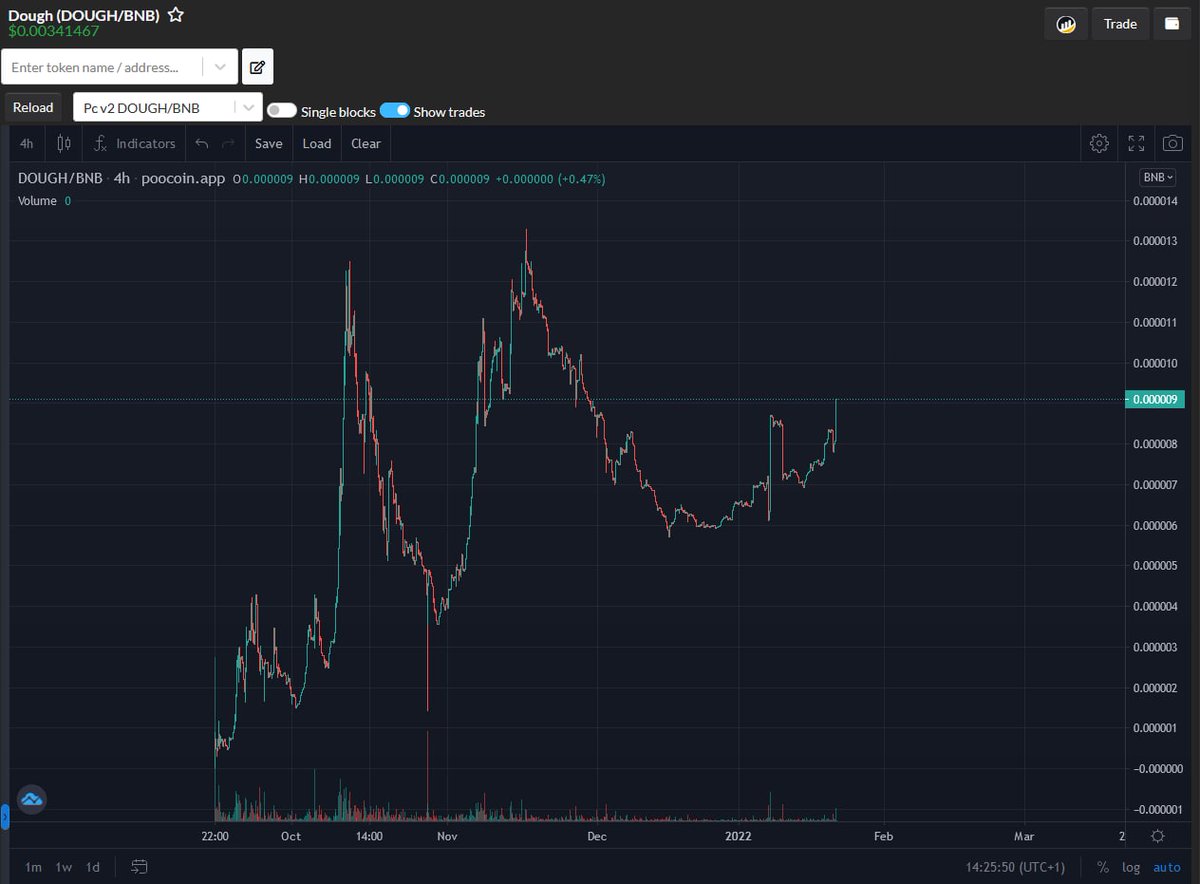
Task: Open the wallet icon button
Action: (x=1171, y=24)
